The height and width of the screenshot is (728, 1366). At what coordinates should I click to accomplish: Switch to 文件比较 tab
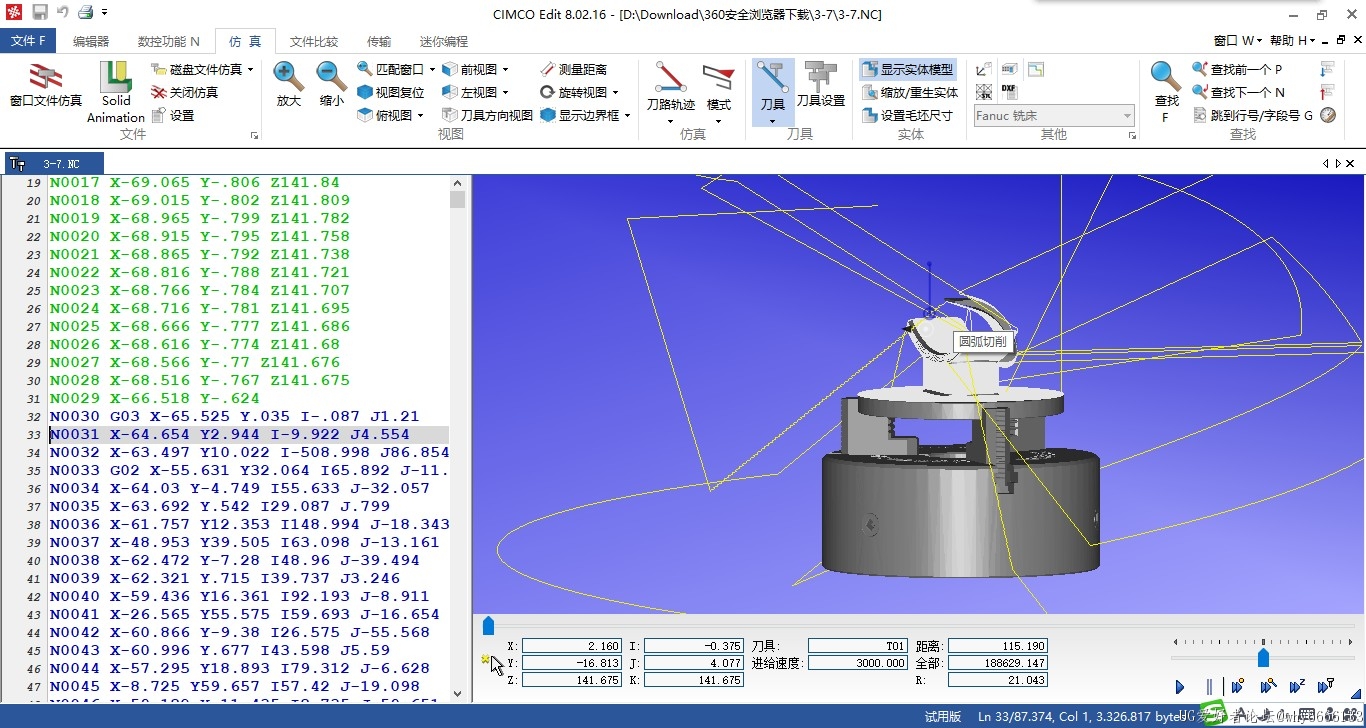pyautogui.click(x=314, y=41)
